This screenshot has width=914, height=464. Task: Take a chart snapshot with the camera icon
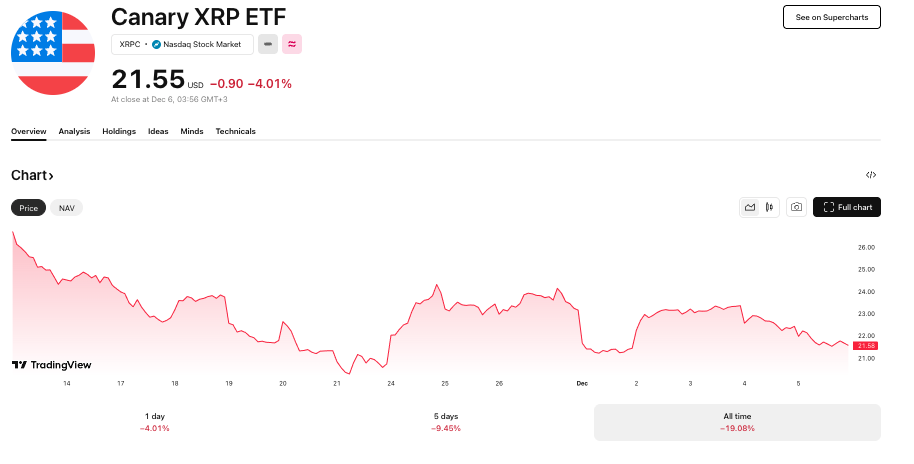point(796,207)
